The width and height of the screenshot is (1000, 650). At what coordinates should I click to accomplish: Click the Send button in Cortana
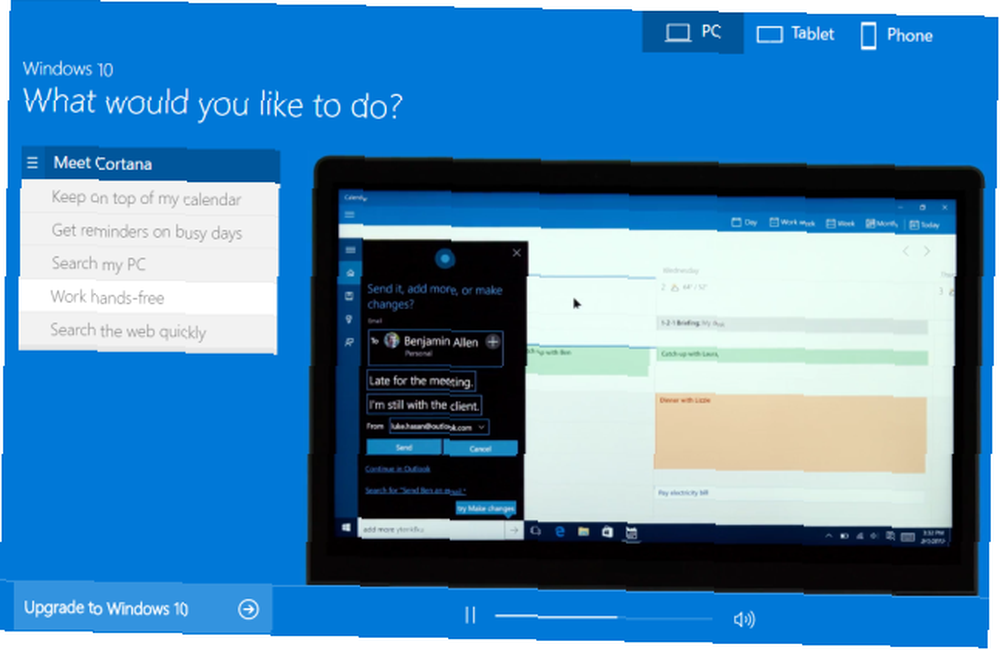click(x=404, y=448)
